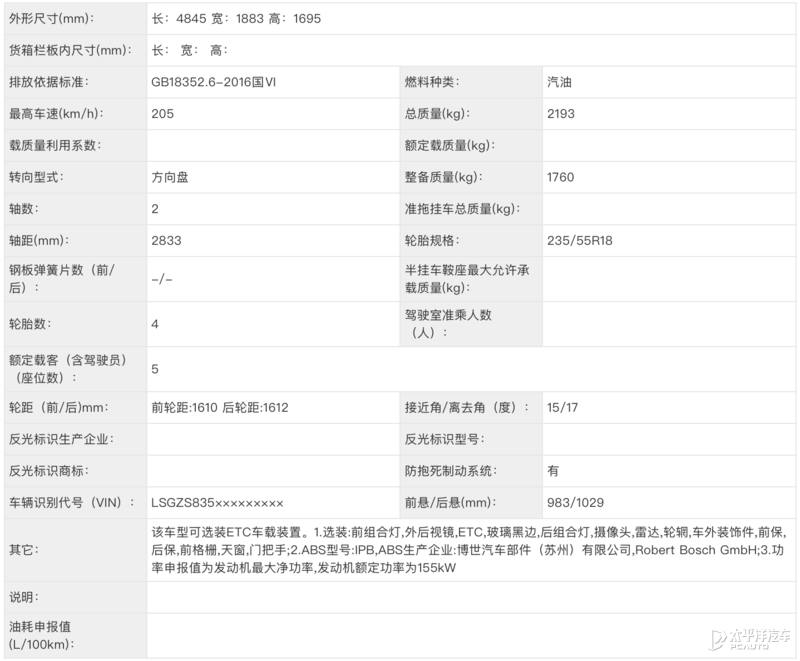This screenshot has width=800, height=661.
Task: Select the 方向盘 steering type value
Action: point(172,177)
